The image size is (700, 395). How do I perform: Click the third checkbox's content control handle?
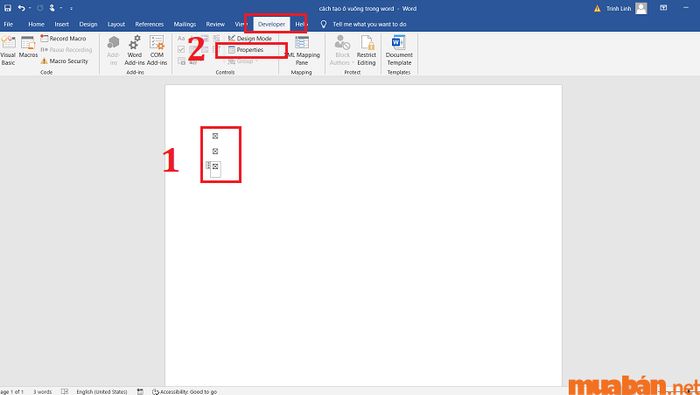(208, 166)
